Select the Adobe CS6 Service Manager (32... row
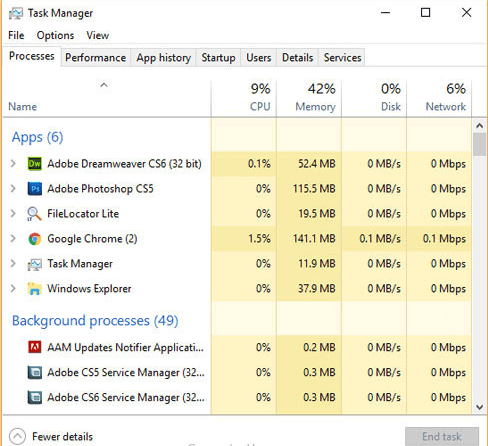 click(x=237, y=397)
